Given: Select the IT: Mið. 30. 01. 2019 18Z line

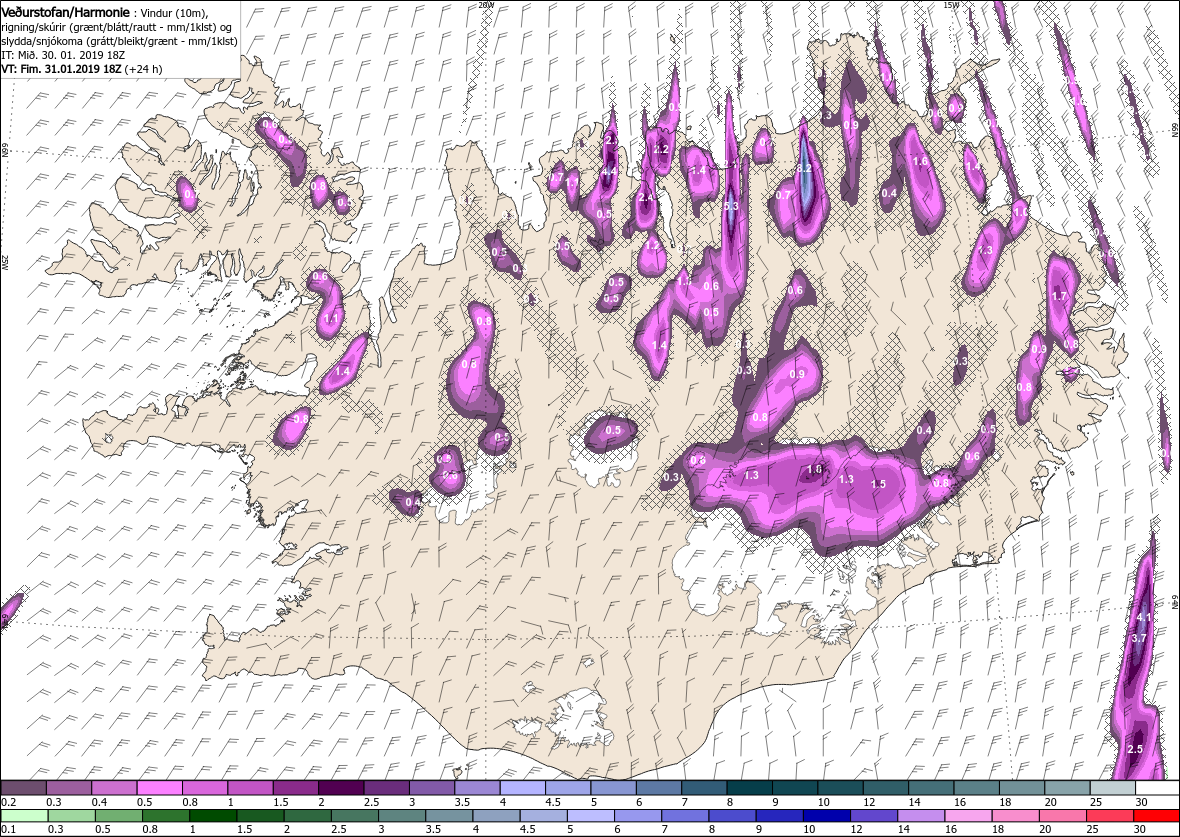Looking at the screenshot, I should 65,55.
